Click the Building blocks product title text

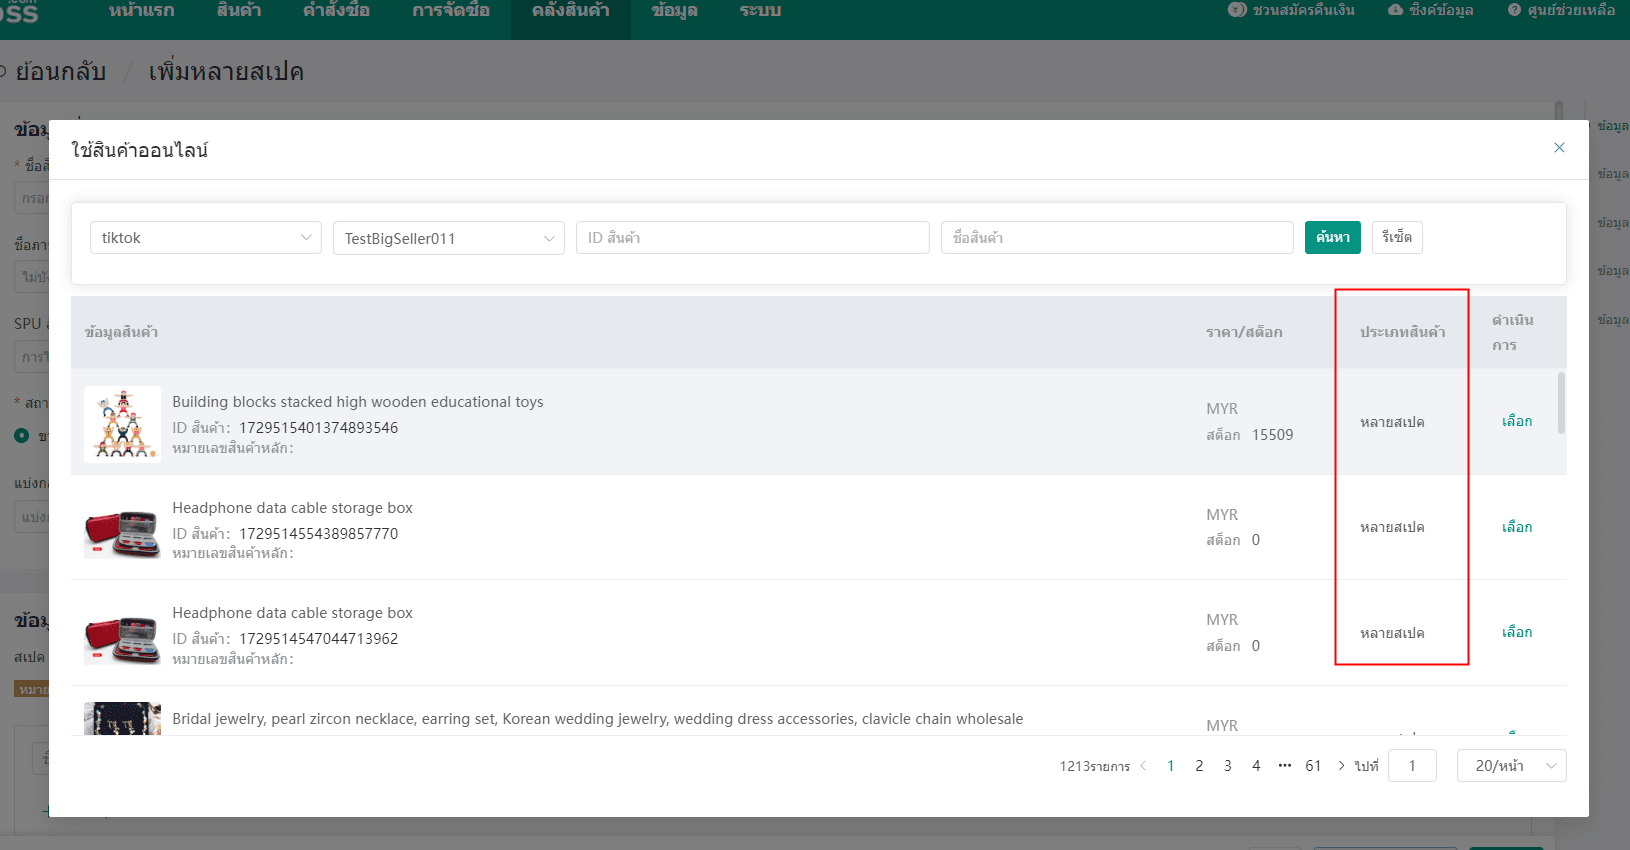358,402
